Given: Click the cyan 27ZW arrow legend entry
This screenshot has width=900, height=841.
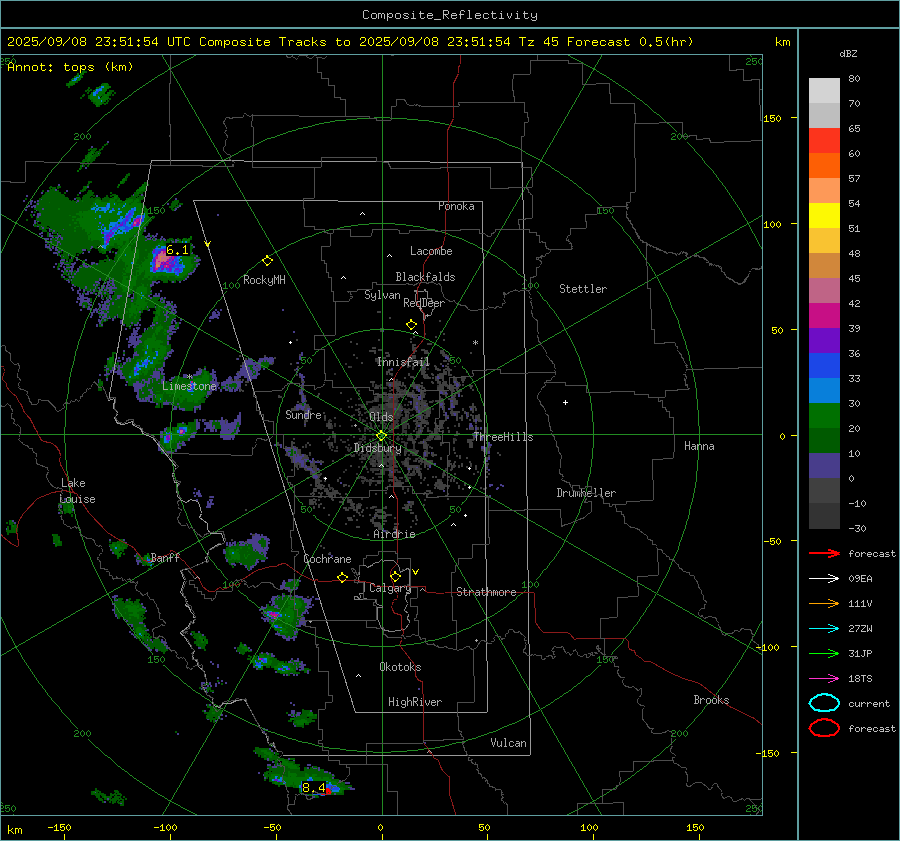Looking at the screenshot, I should click(x=824, y=629).
